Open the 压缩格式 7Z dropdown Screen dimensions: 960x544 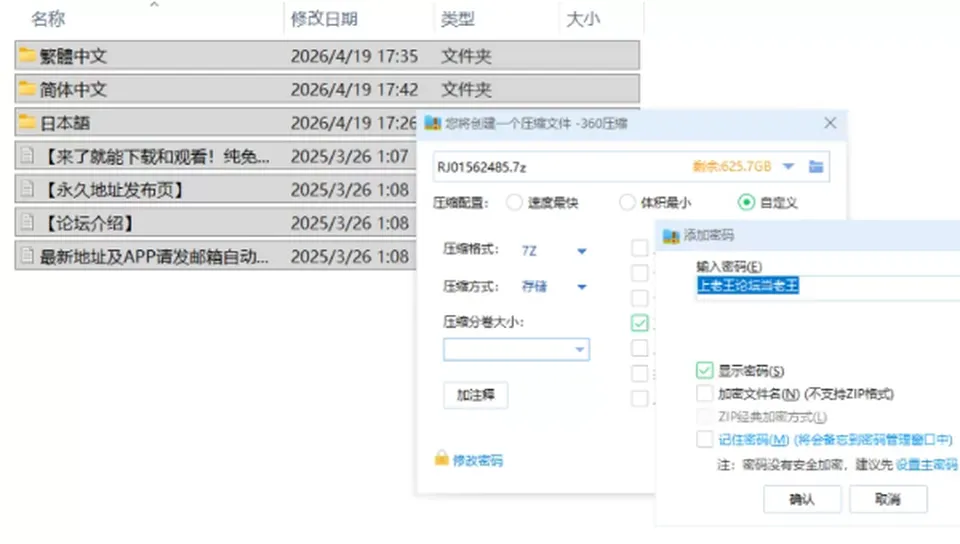(582, 251)
